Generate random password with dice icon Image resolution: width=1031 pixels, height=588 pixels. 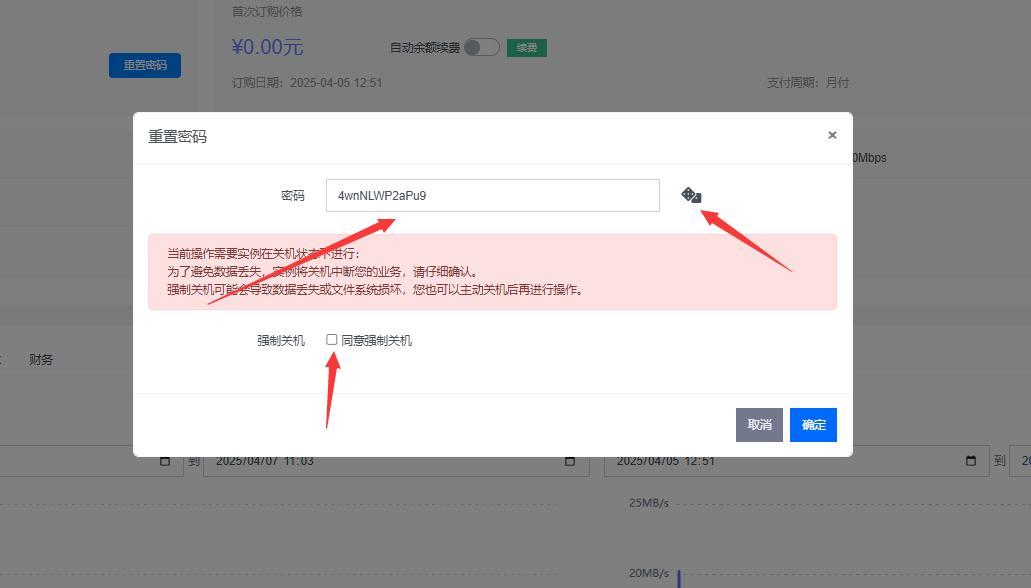point(691,195)
